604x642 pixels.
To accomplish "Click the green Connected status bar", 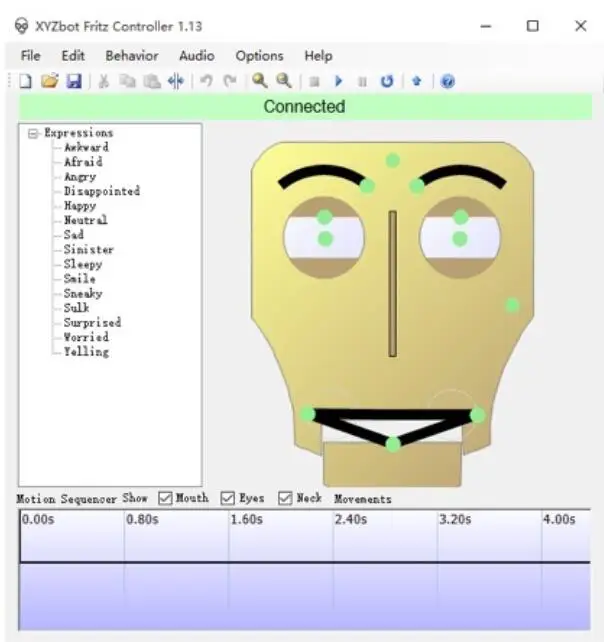I will [x=305, y=106].
